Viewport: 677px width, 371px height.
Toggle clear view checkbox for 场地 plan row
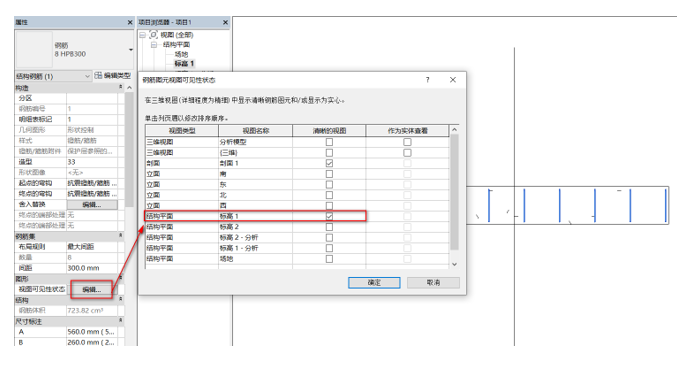(329, 259)
